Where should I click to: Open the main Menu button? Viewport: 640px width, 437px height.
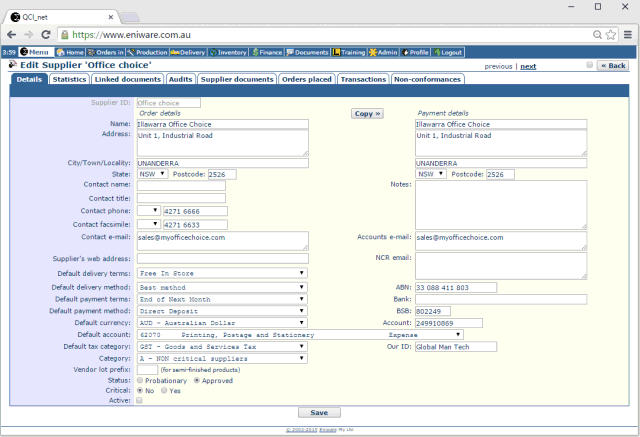click(x=36, y=52)
